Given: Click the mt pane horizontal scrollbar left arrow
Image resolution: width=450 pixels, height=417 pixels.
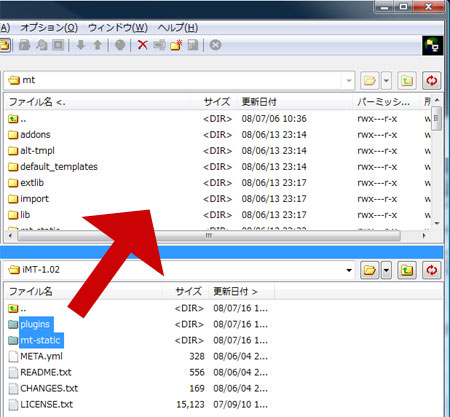Looking at the screenshot, I should (x=10, y=236).
